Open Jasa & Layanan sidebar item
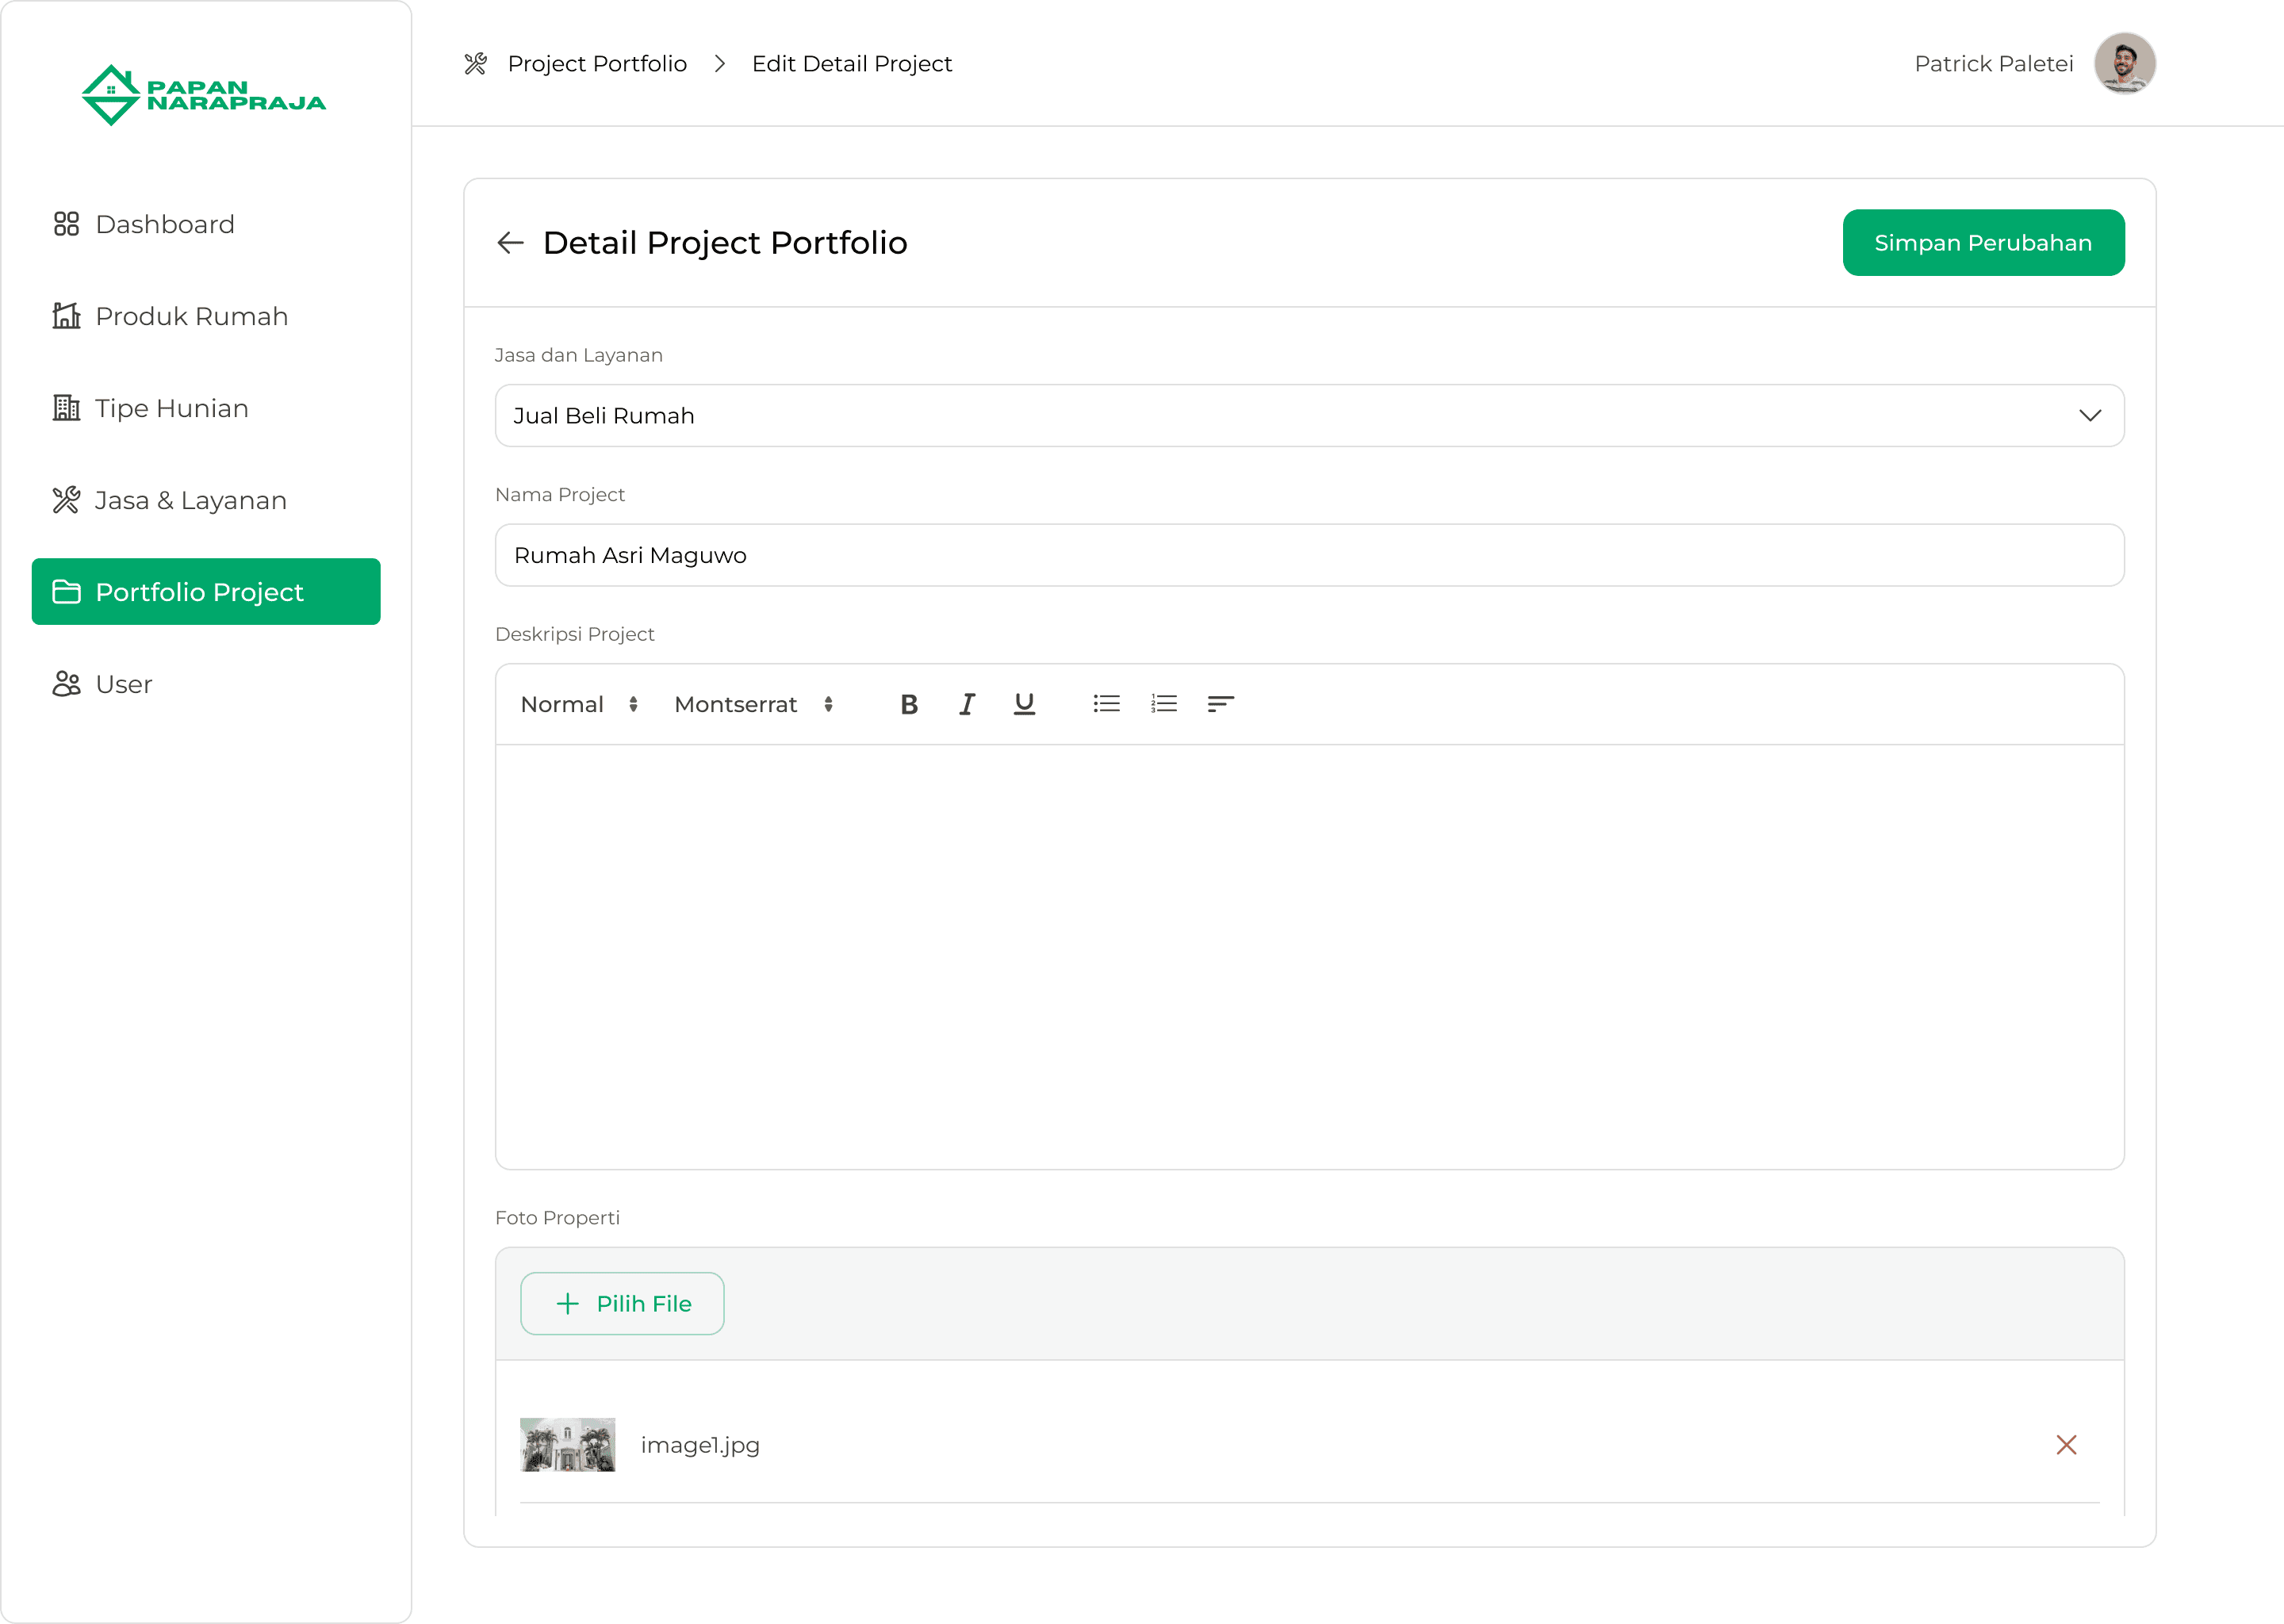 (190, 500)
